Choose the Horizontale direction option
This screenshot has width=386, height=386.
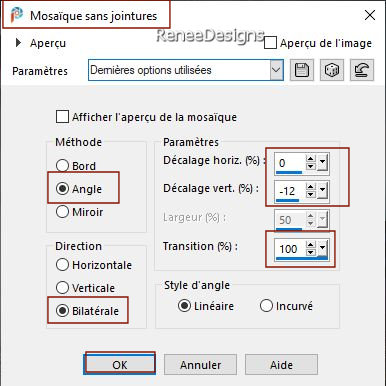[62, 265]
